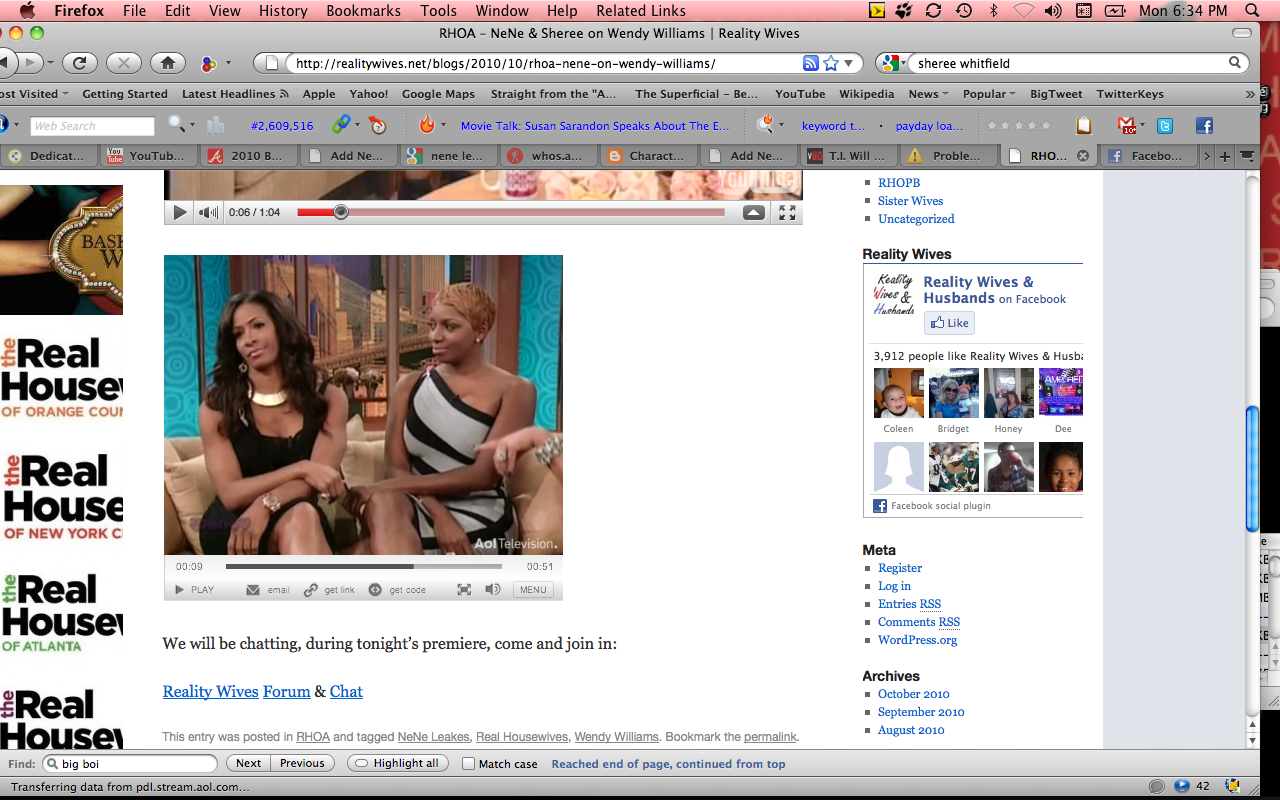Viewport: 1280px width, 800px height.
Task: Bookmark this page with the star icon
Action: 831,63
